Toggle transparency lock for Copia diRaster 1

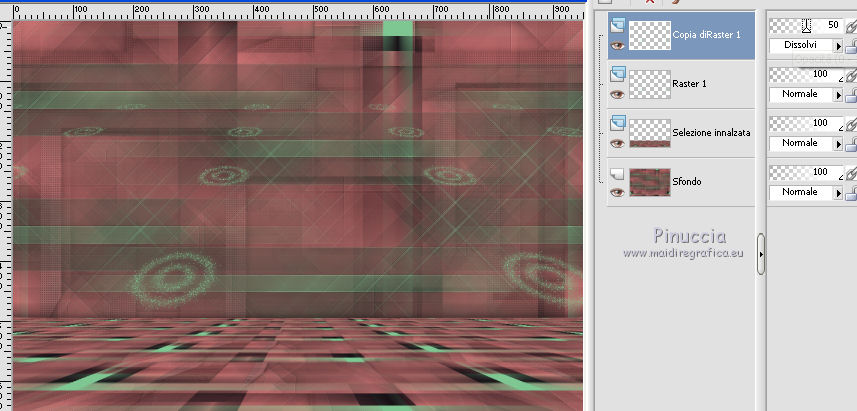coord(851,48)
